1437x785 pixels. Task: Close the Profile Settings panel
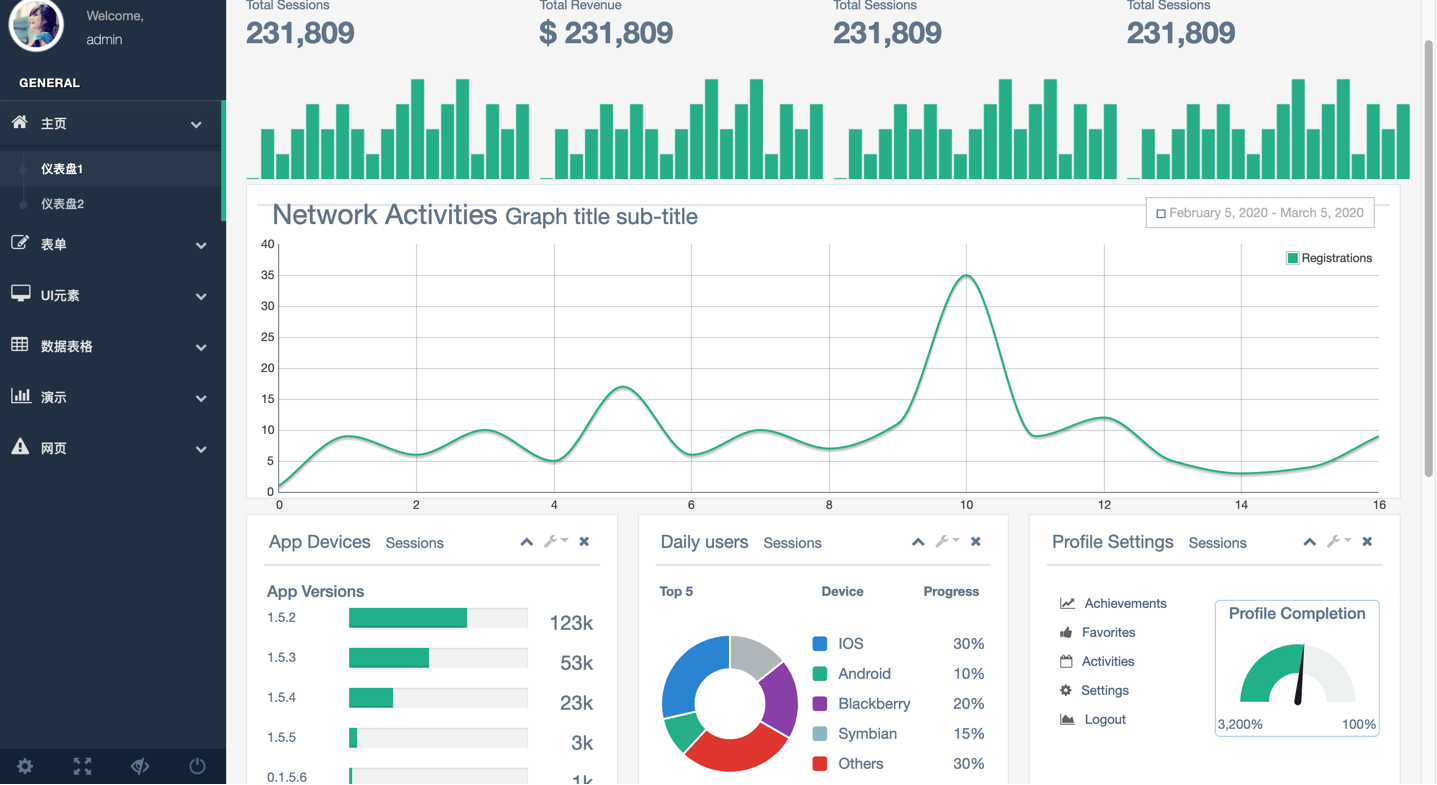[x=1367, y=542]
